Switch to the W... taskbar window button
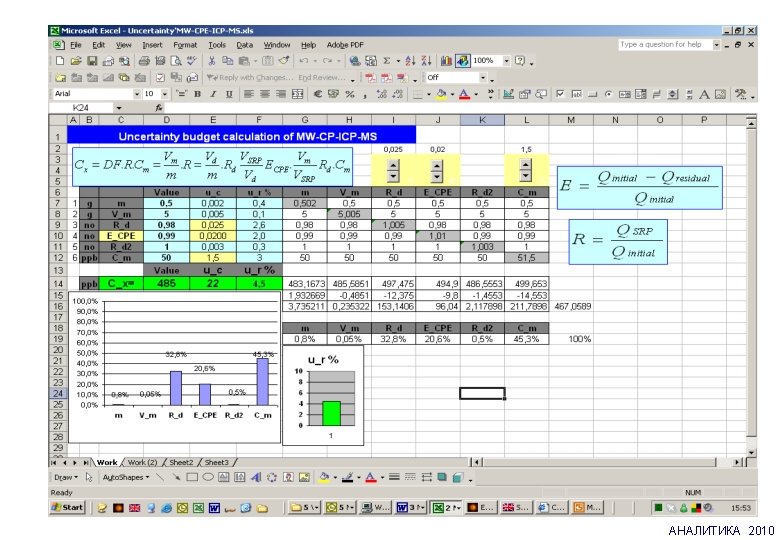780x540 pixels. coord(376,508)
